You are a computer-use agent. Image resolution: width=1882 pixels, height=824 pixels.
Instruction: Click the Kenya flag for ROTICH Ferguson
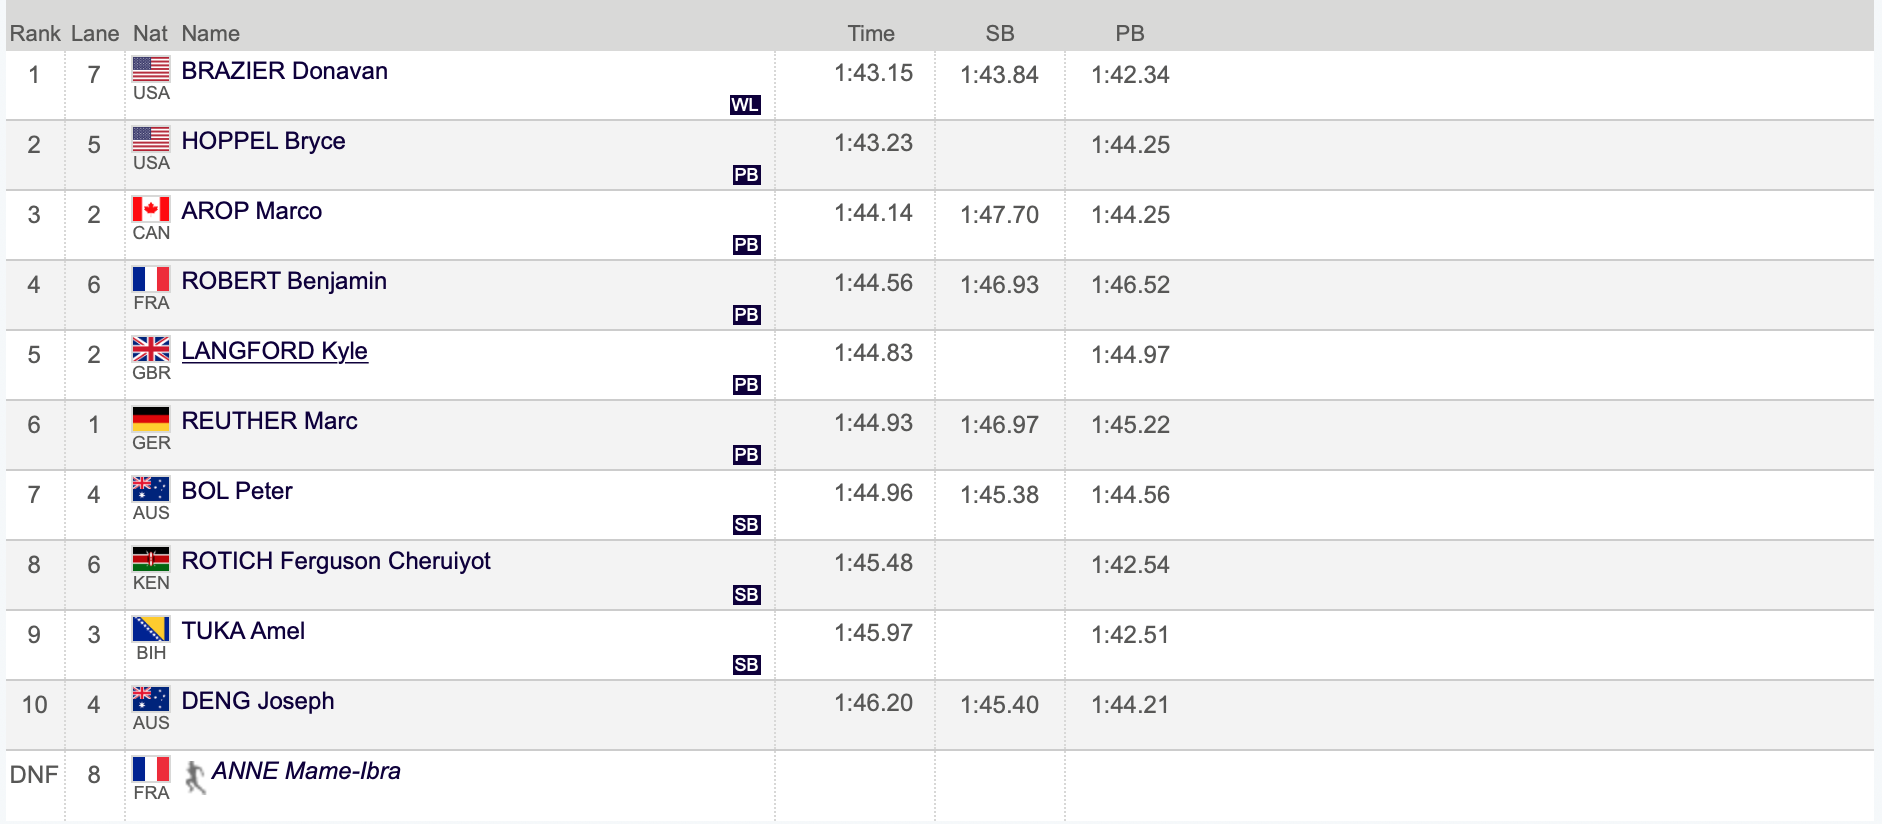(x=151, y=559)
